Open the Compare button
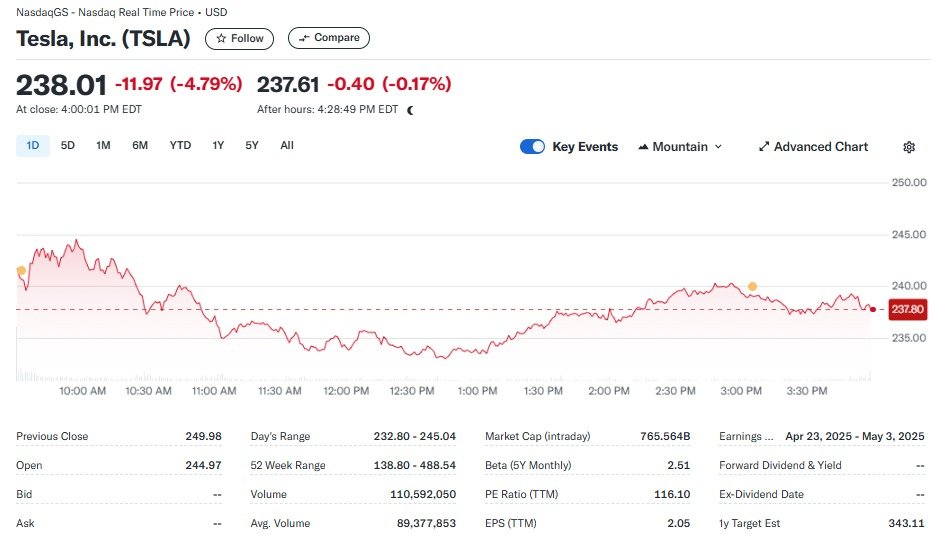The image size is (935, 542). pos(329,38)
